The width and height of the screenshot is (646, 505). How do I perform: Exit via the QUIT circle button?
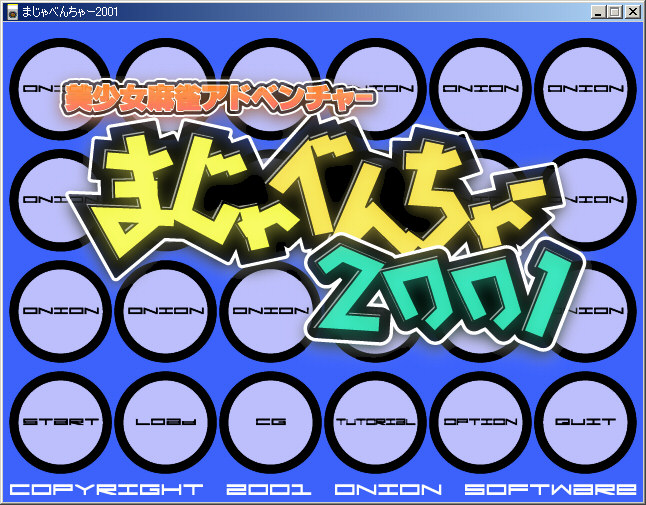(585, 422)
